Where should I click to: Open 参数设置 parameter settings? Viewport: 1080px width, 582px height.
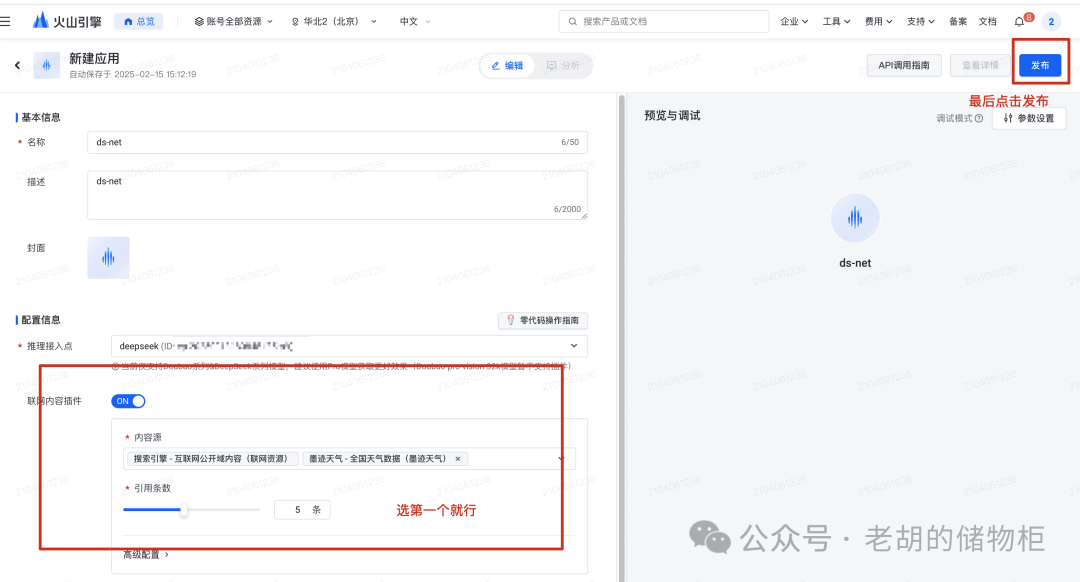(x=1029, y=118)
